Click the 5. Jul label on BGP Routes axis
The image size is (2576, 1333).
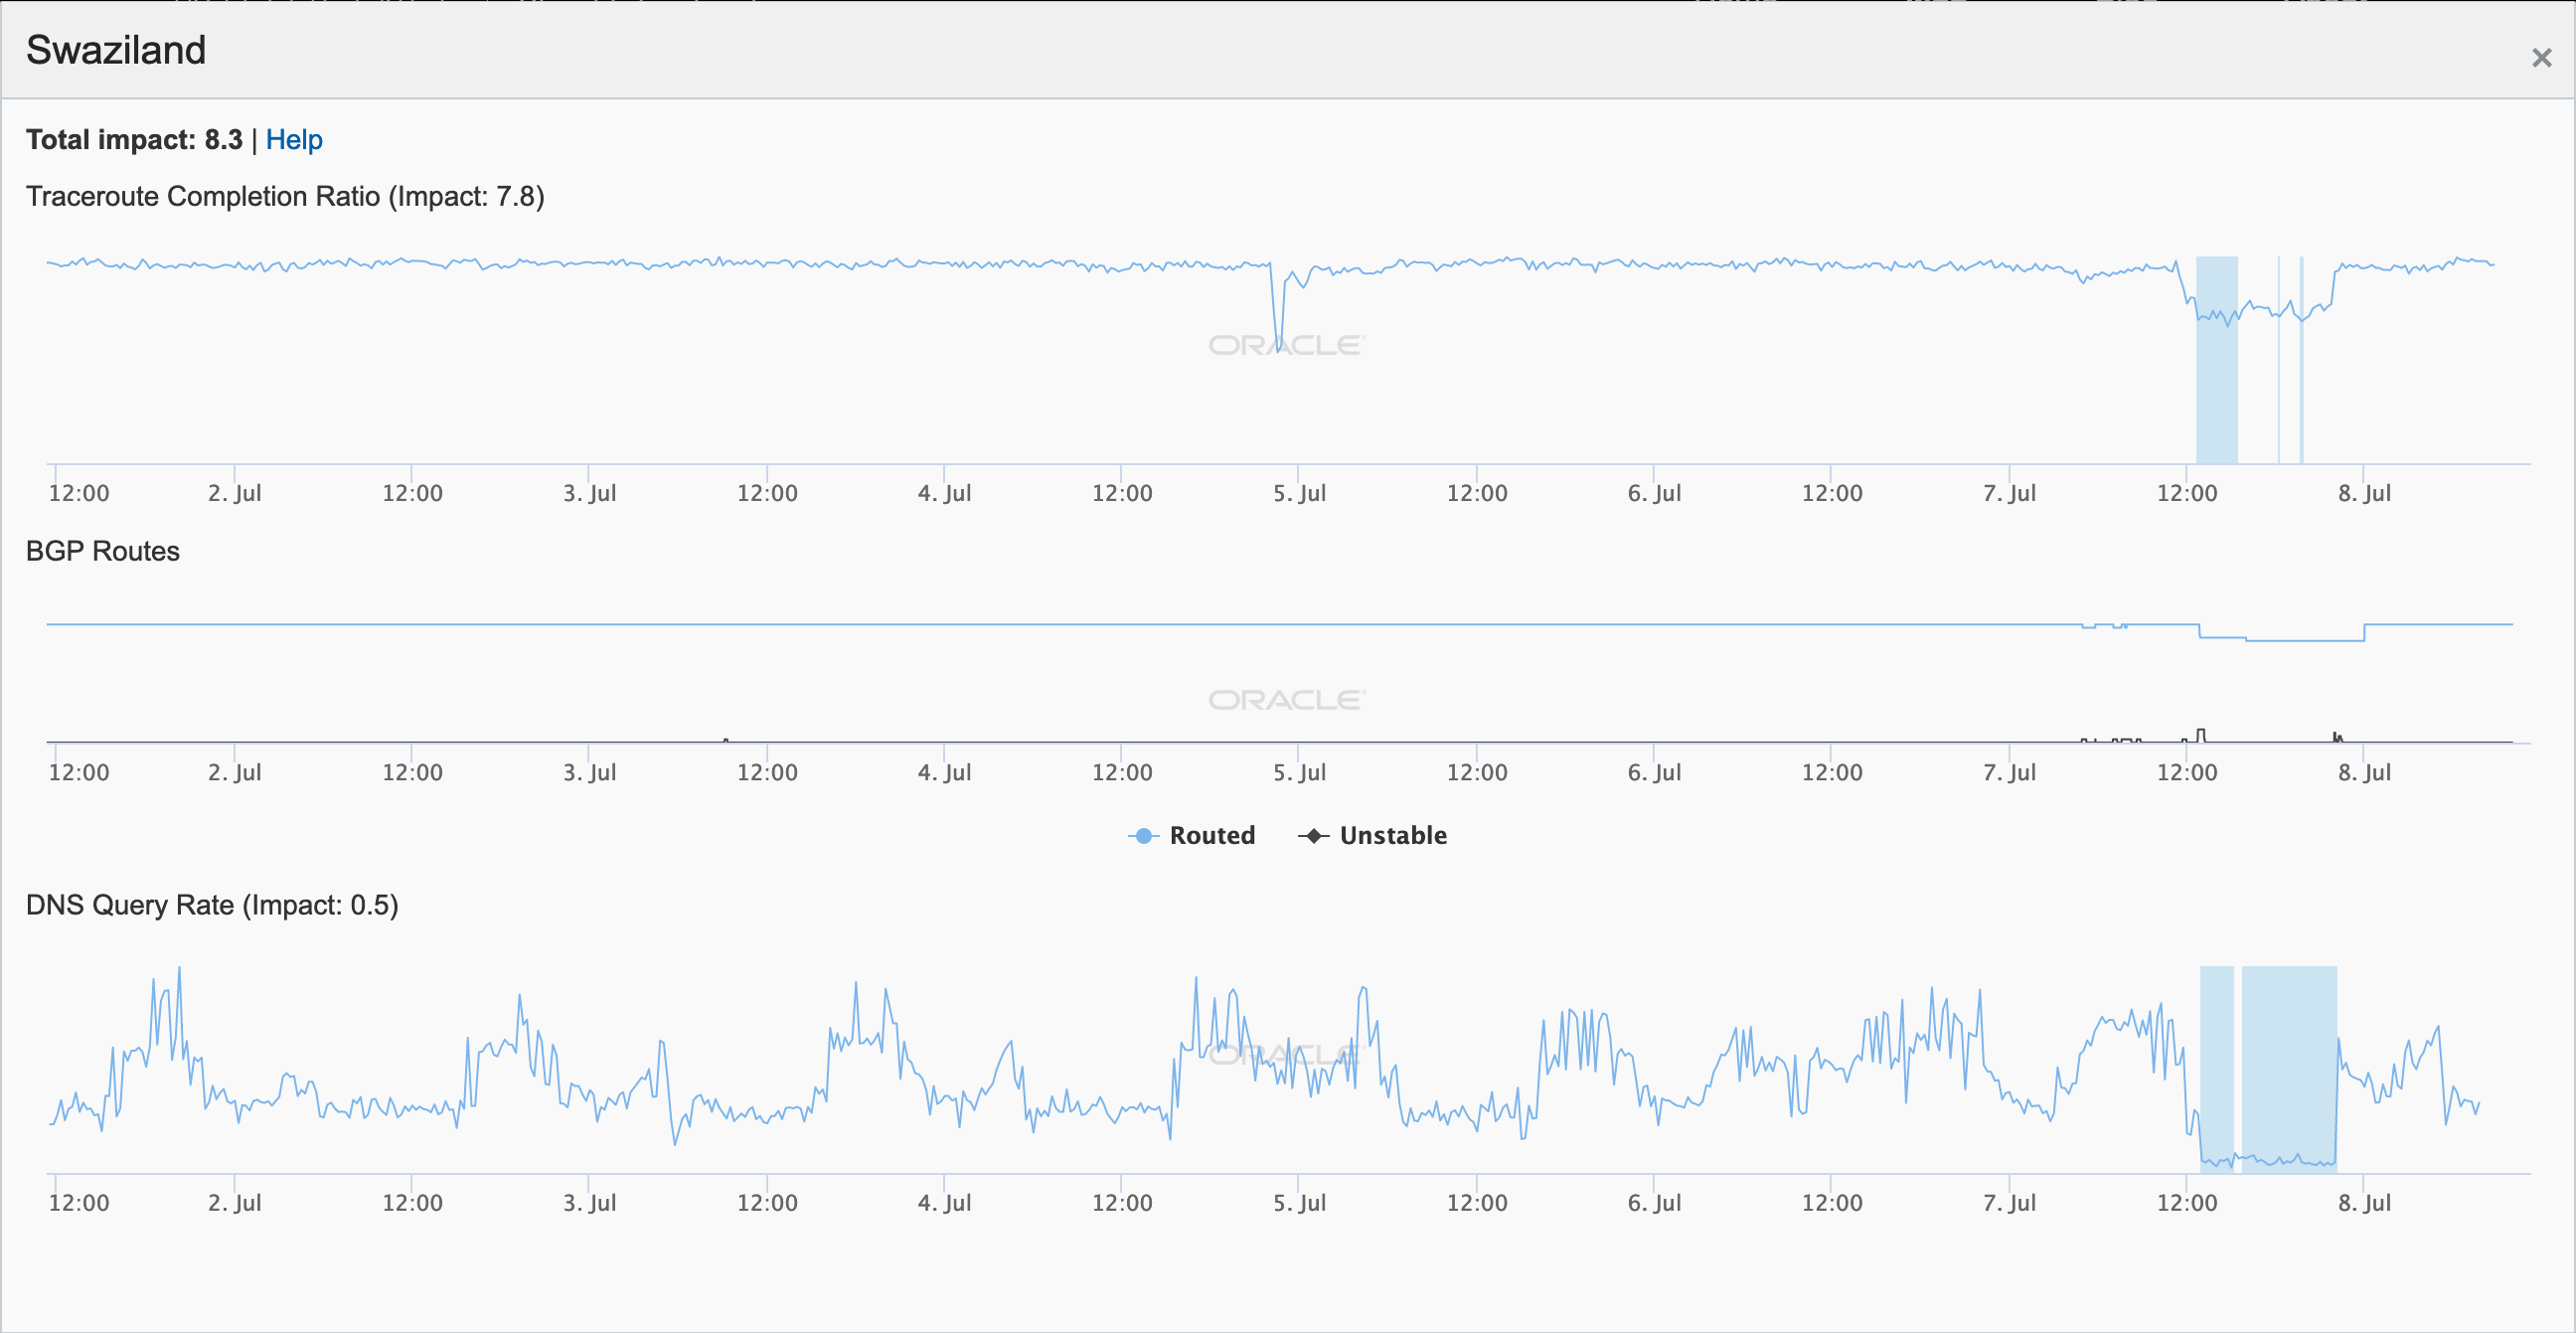(1299, 772)
